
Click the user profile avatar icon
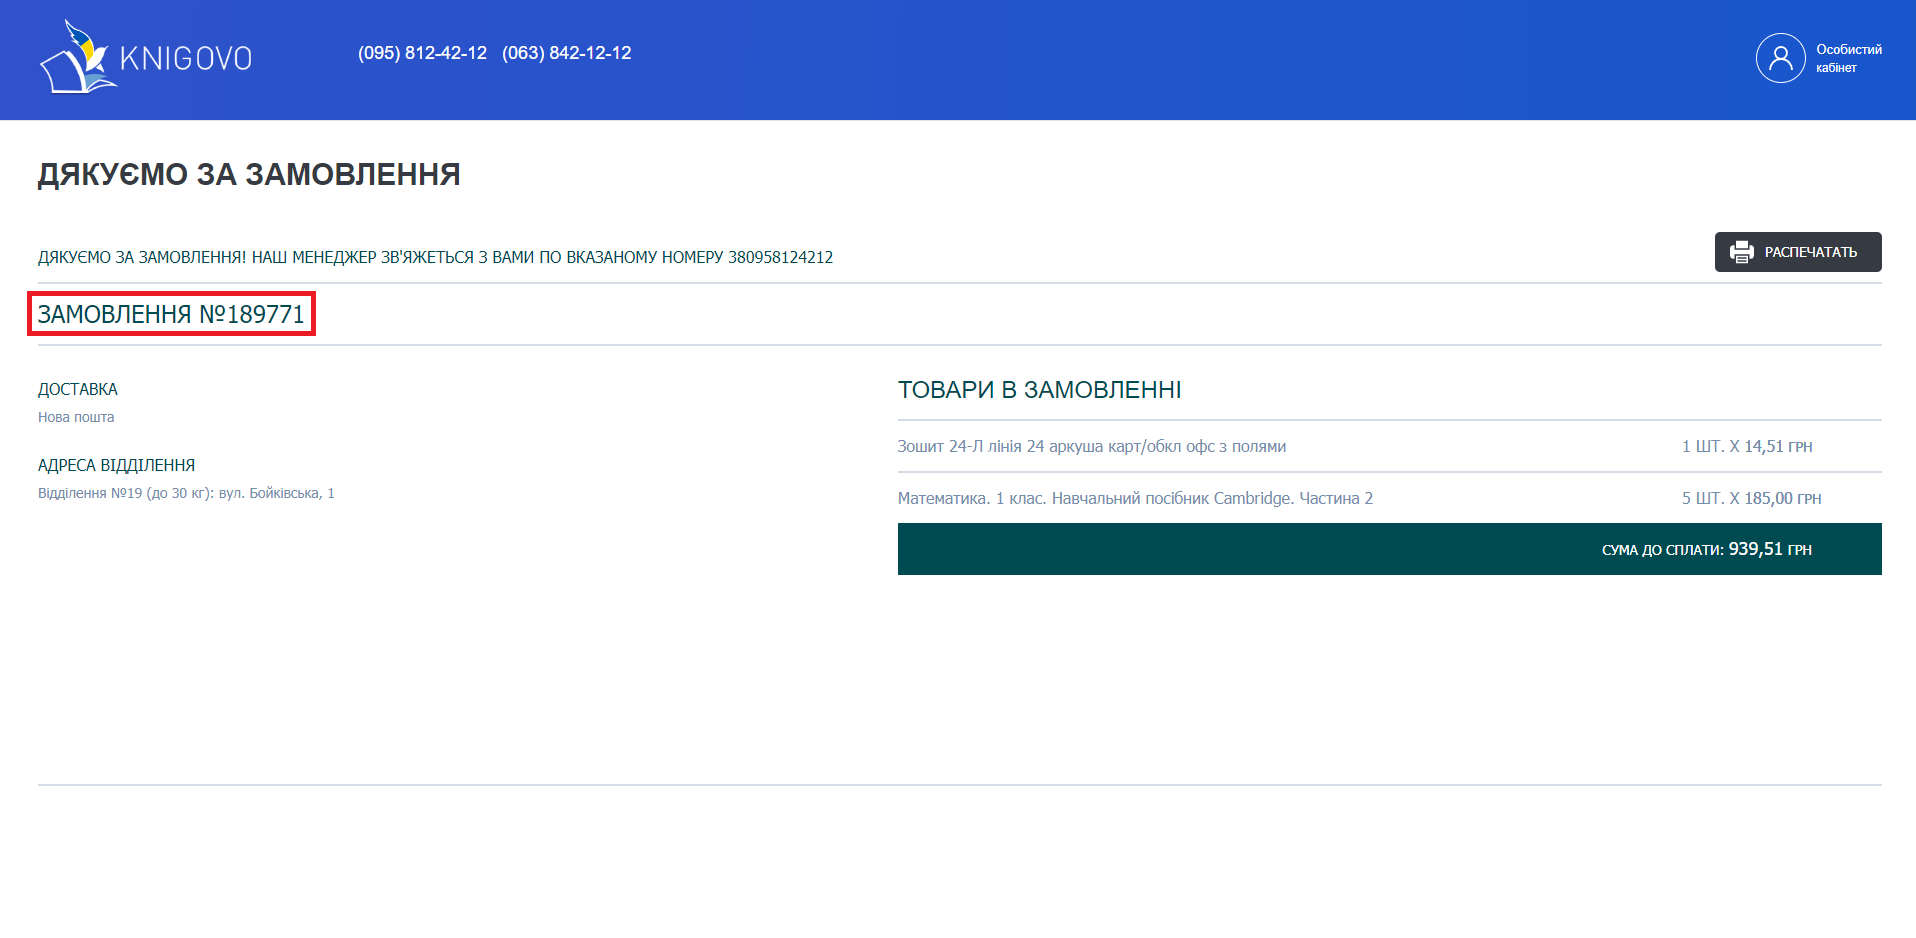point(1780,58)
